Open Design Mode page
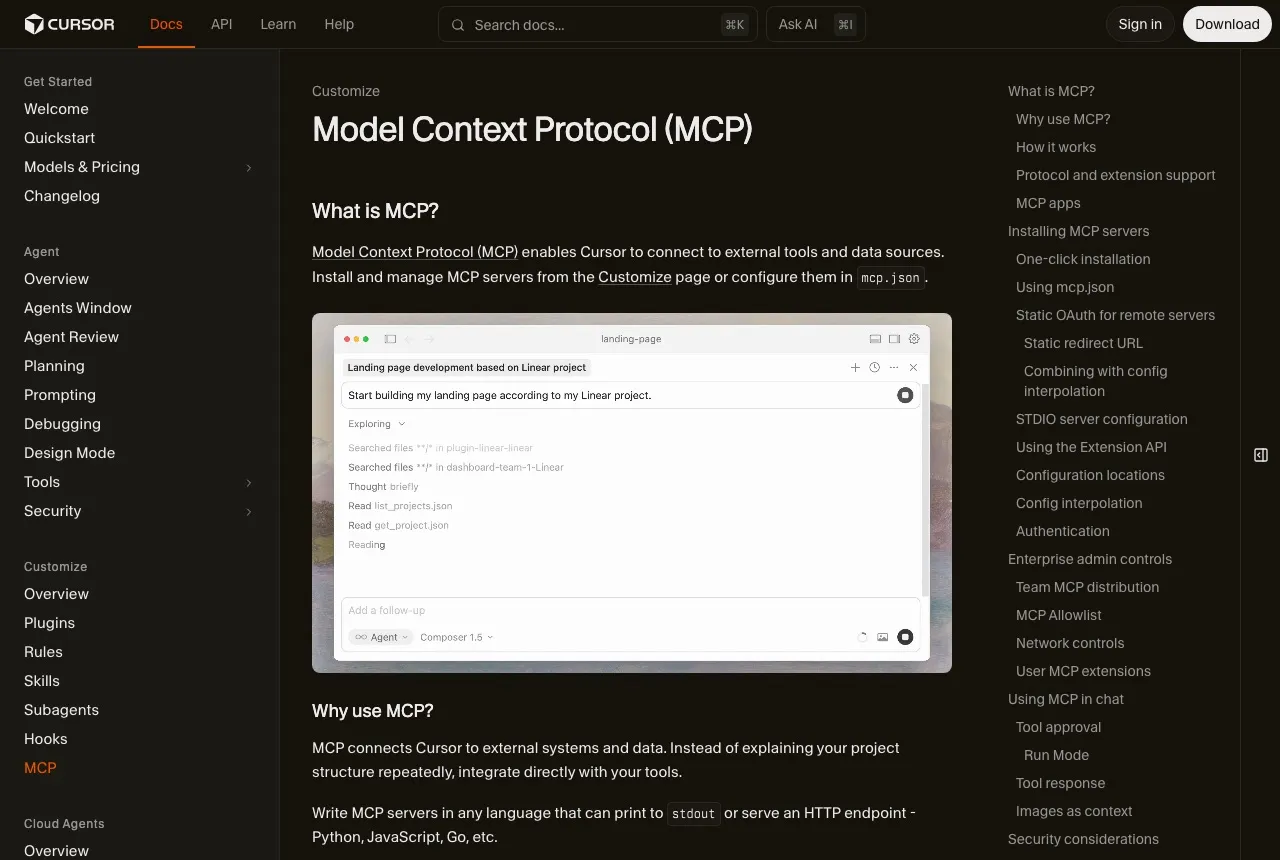Screen dimensions: 1280x860 (69, 453)
